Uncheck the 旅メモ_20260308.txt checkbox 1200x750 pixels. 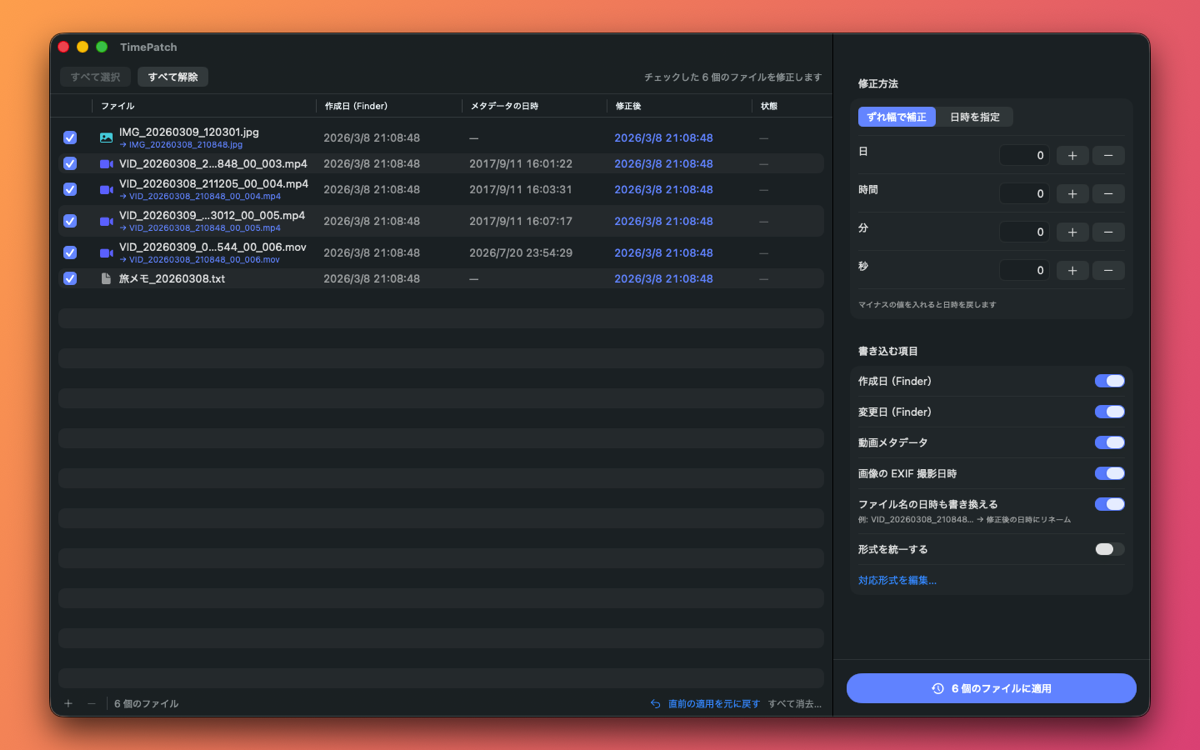point(70,279)
